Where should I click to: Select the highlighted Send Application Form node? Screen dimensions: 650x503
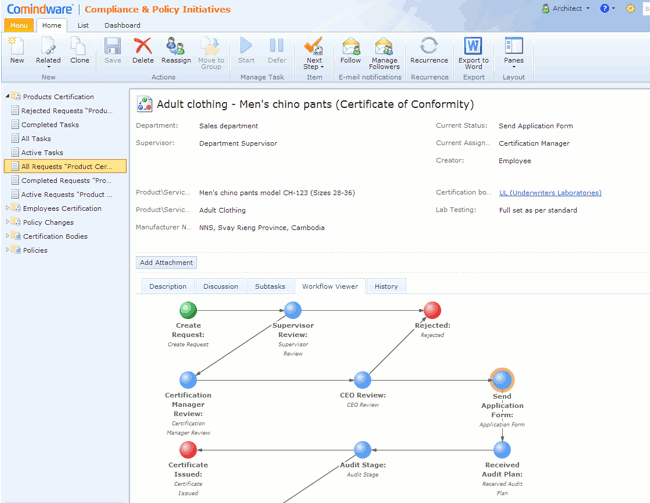click(x=502, y=379)
